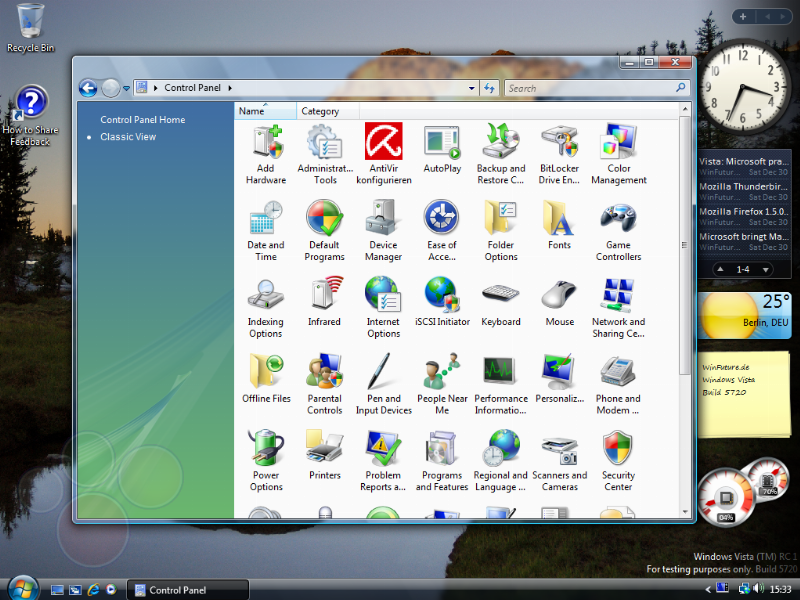Open Date and Time

(x=266, y=231)
